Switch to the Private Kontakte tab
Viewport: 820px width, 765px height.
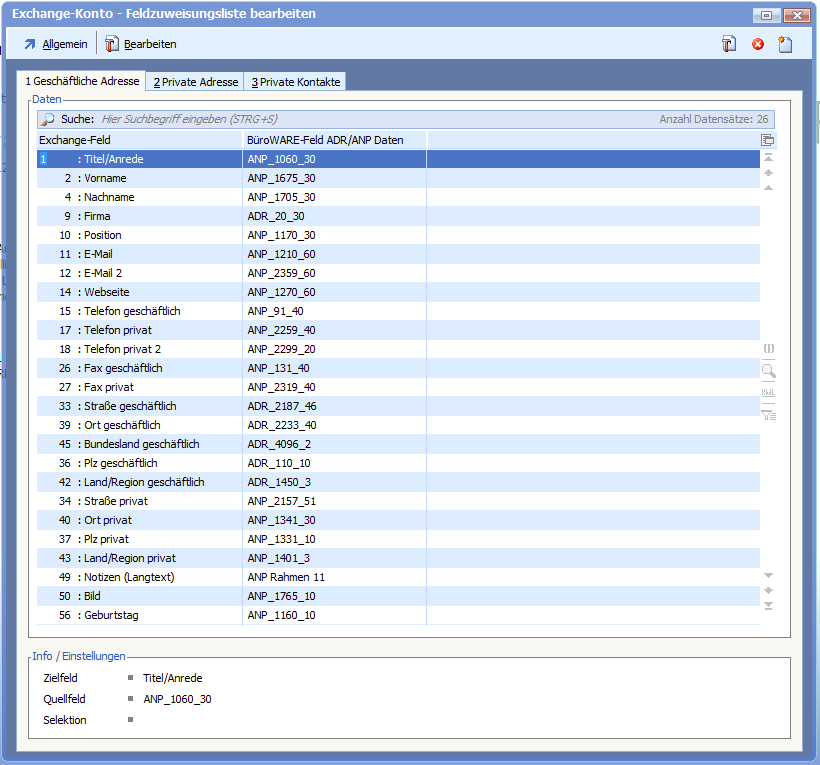(295, 82)
